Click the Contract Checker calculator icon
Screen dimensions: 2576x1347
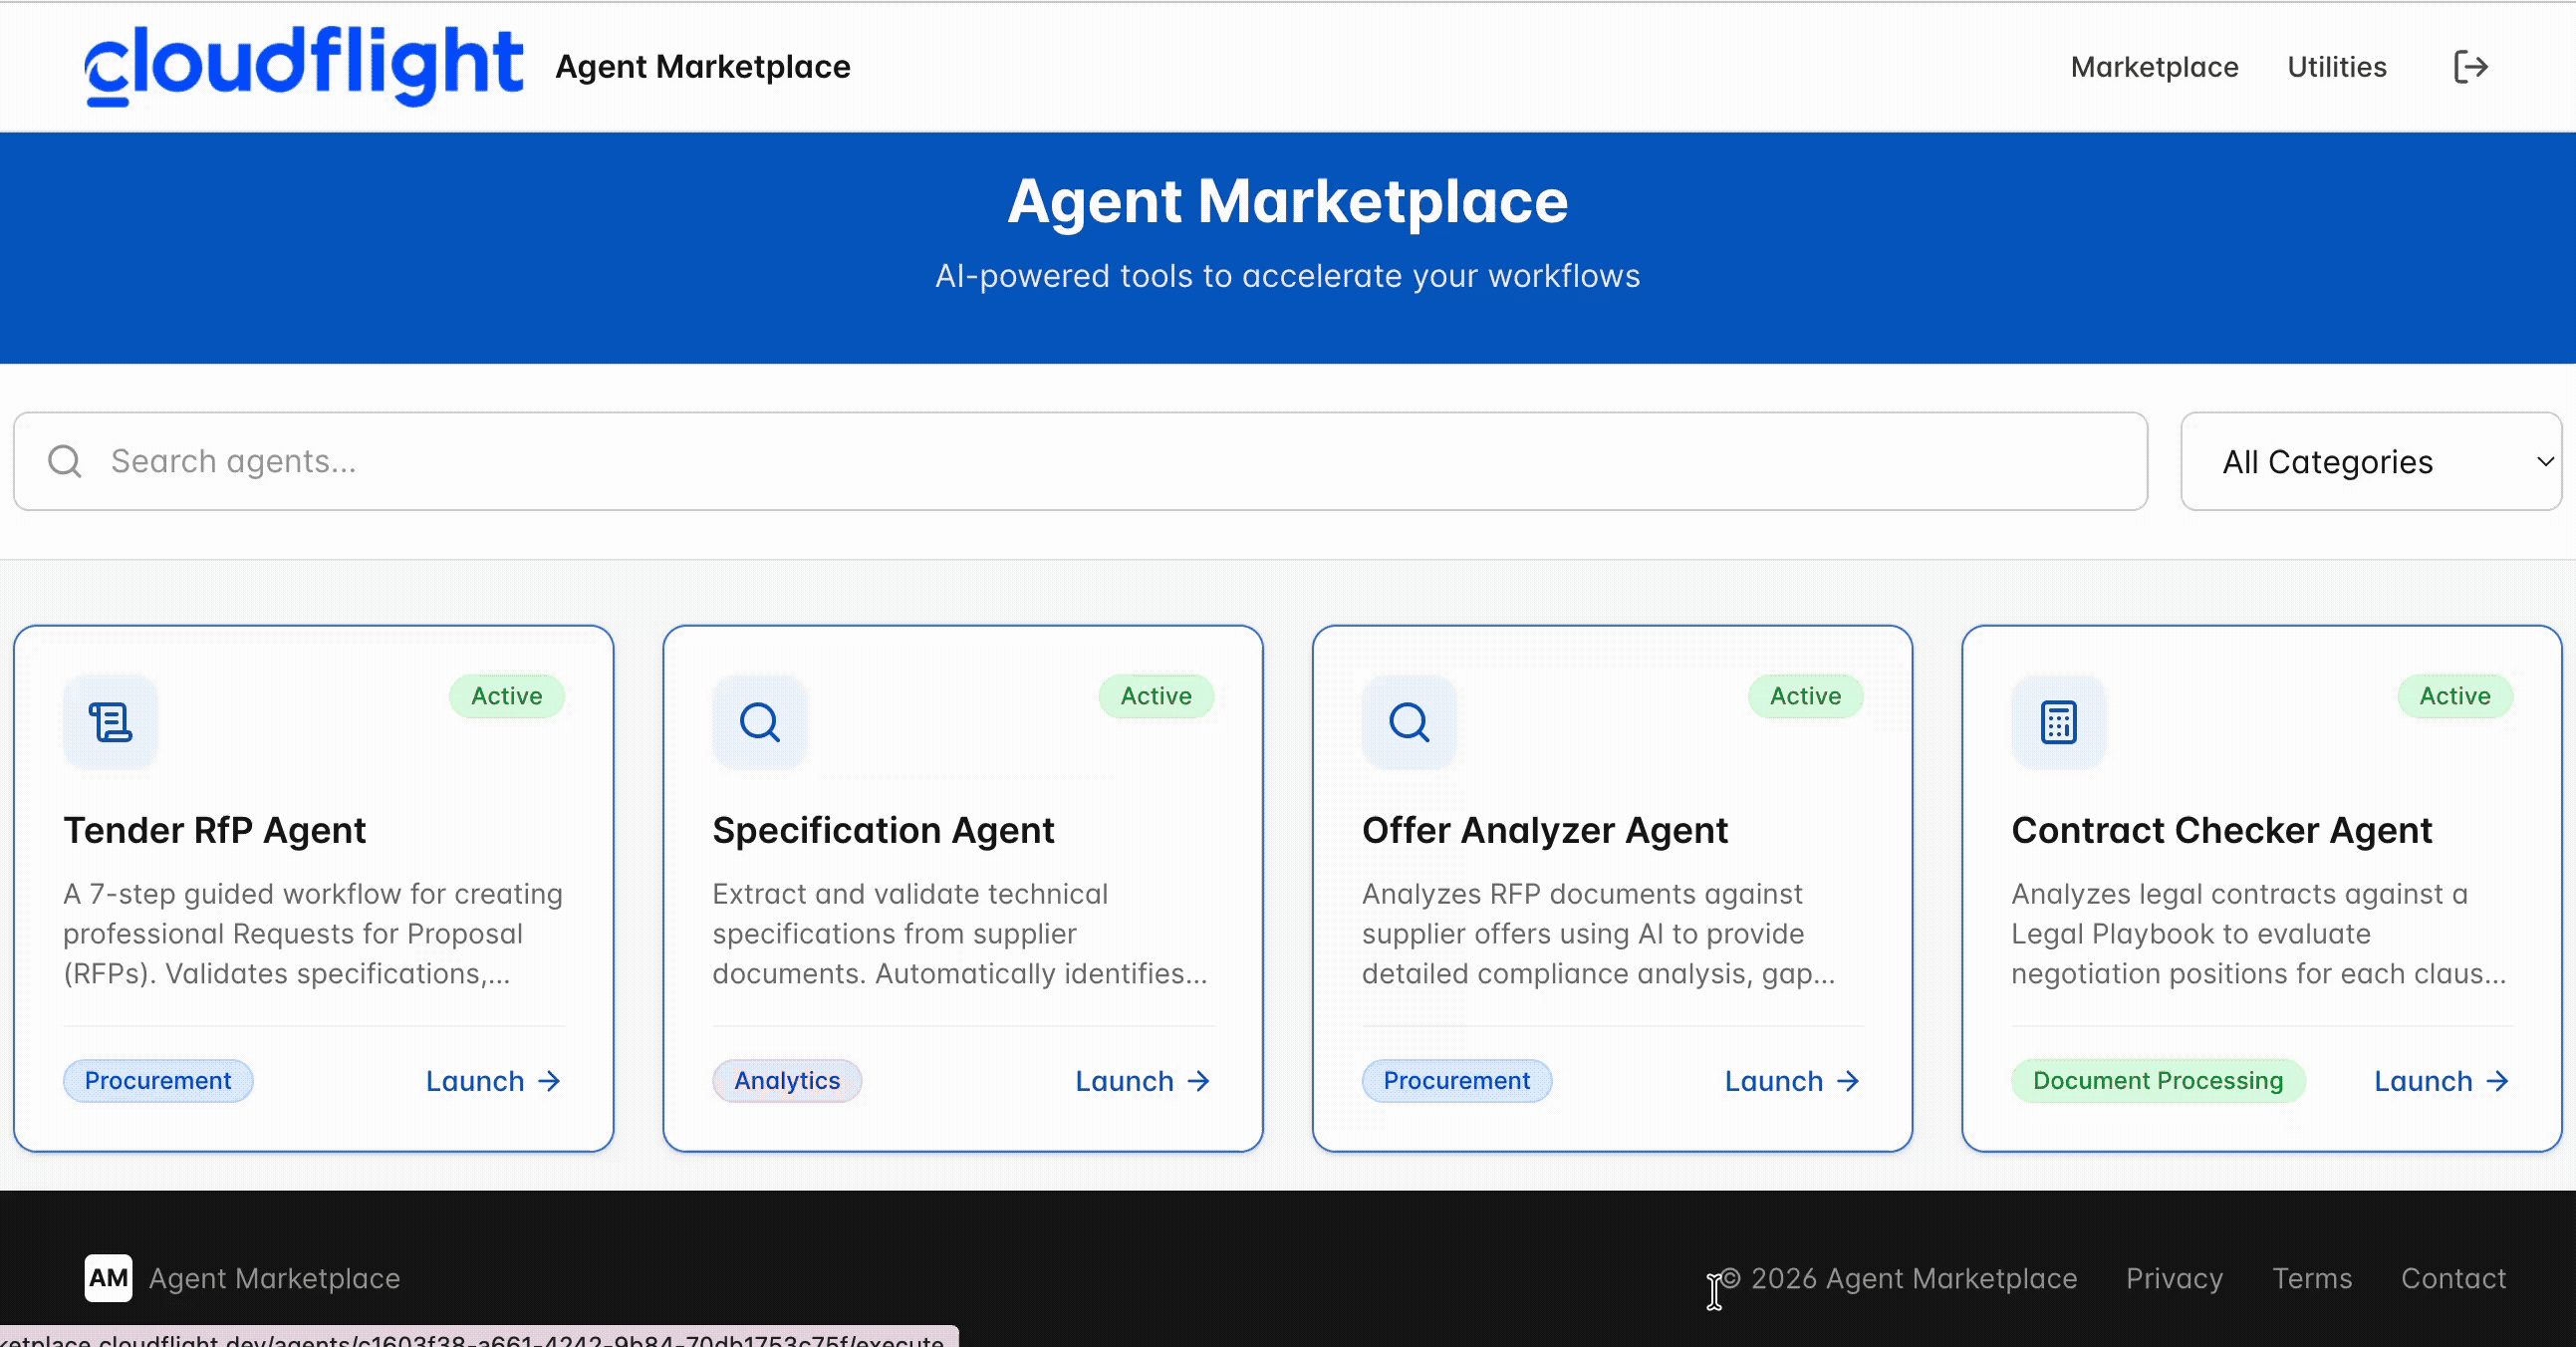click(x=2058, y=722)
